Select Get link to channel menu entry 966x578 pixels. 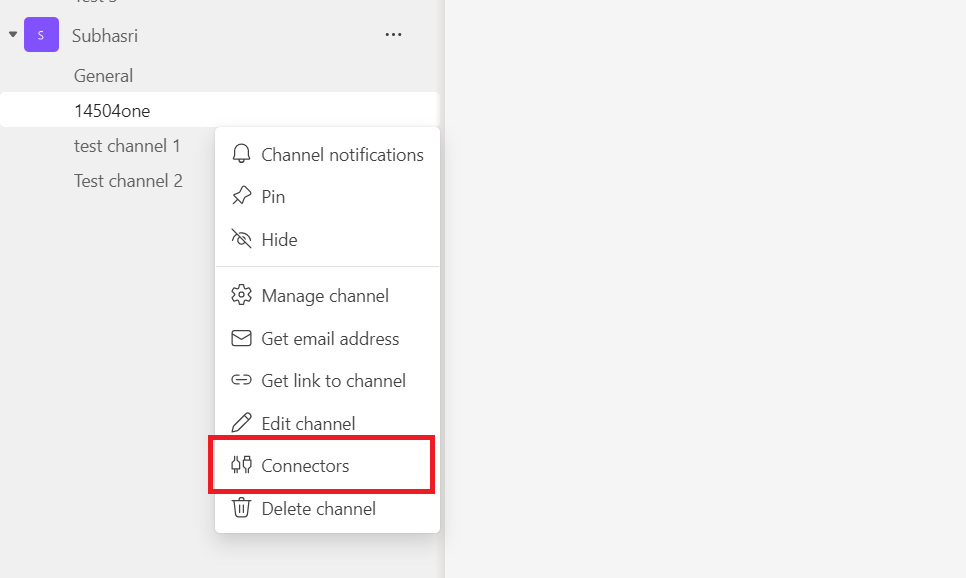coord(333,381)
